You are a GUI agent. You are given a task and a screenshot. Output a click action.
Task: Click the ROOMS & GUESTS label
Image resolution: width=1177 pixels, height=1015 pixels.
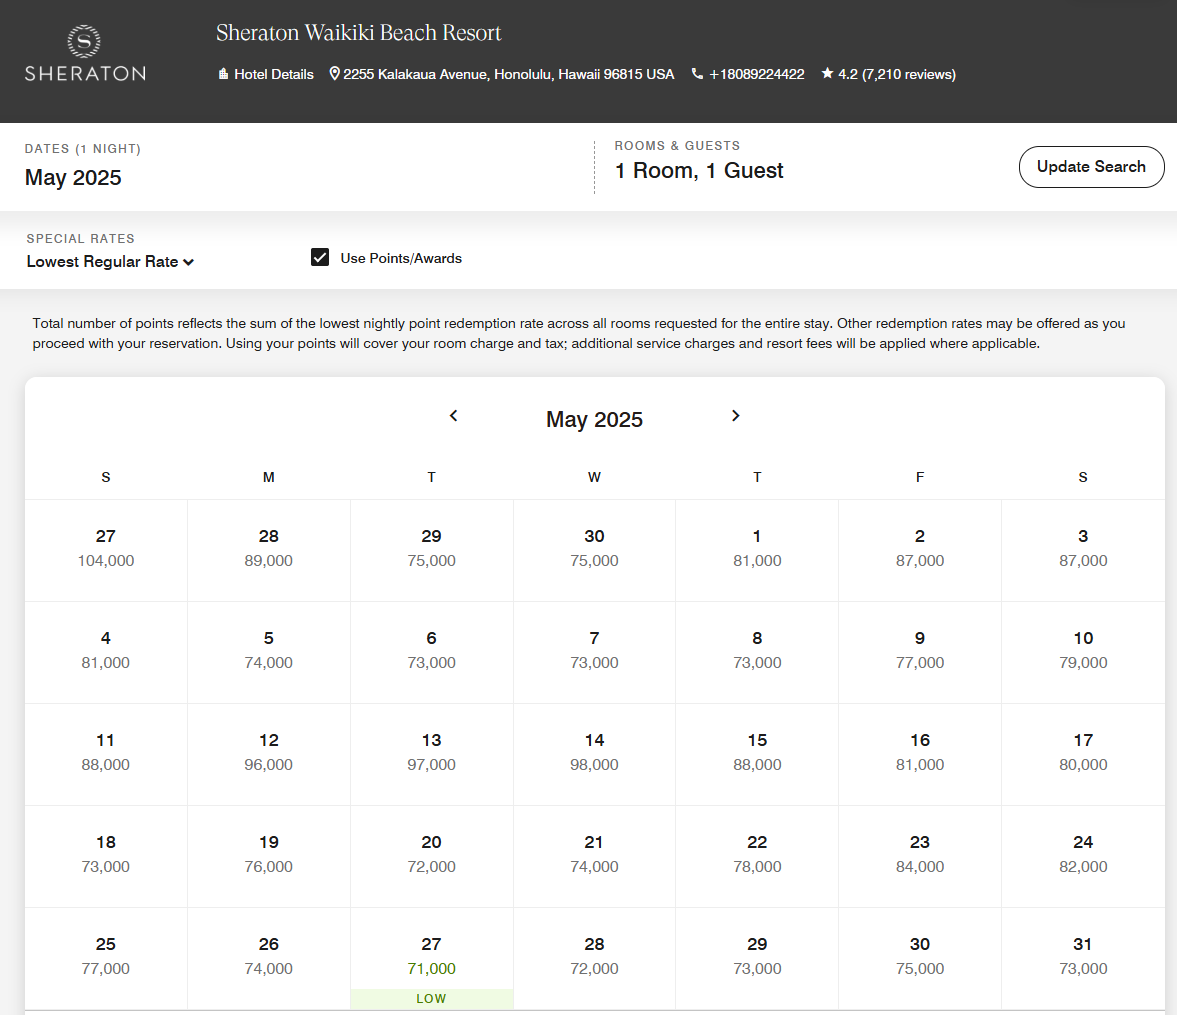click(677, 146)
